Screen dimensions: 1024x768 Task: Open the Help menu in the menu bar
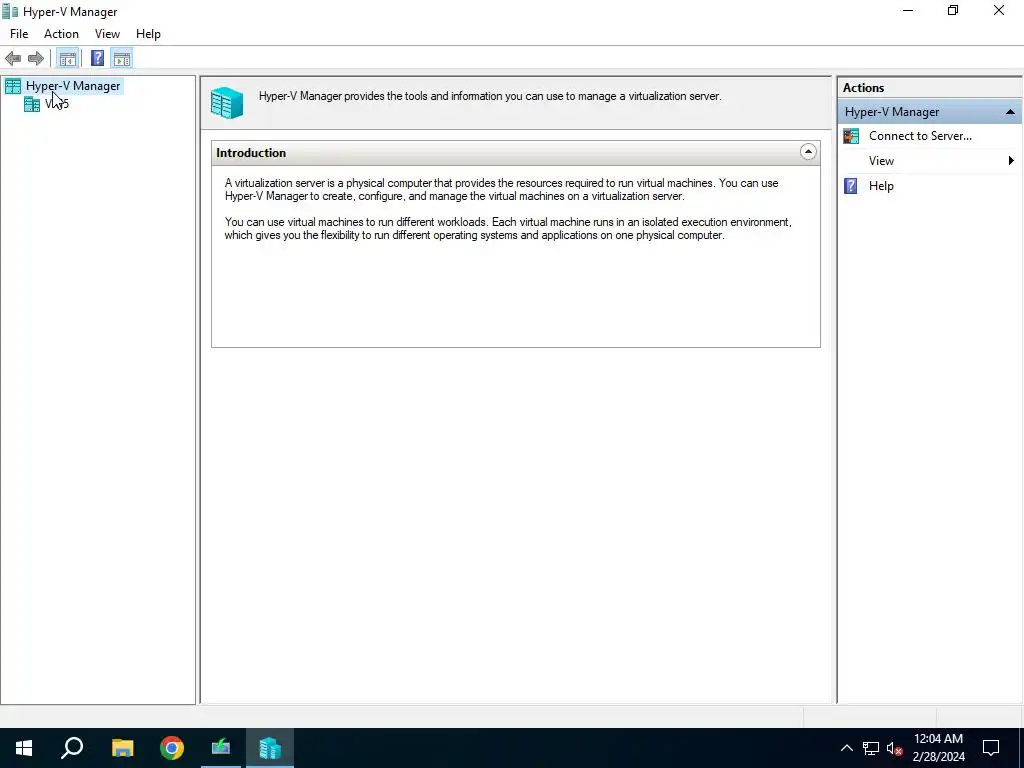[148, 34]
